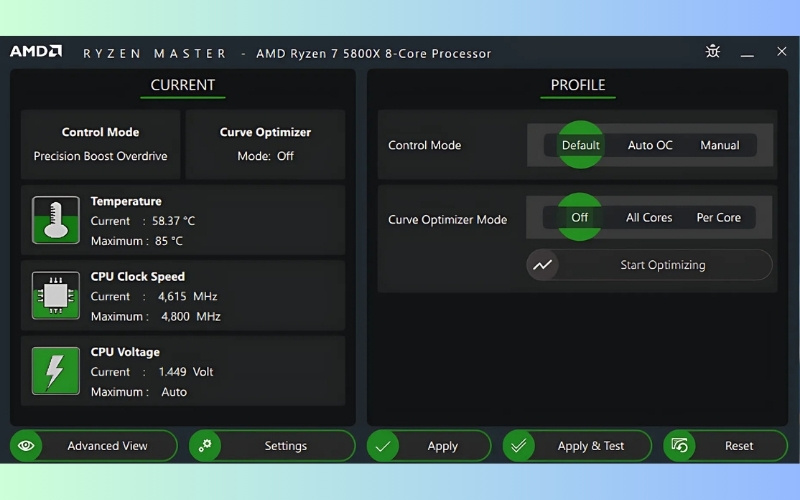Click the Start Optimizing button
The height and width of the screenshot is (500, 800).
coord(662,265)
